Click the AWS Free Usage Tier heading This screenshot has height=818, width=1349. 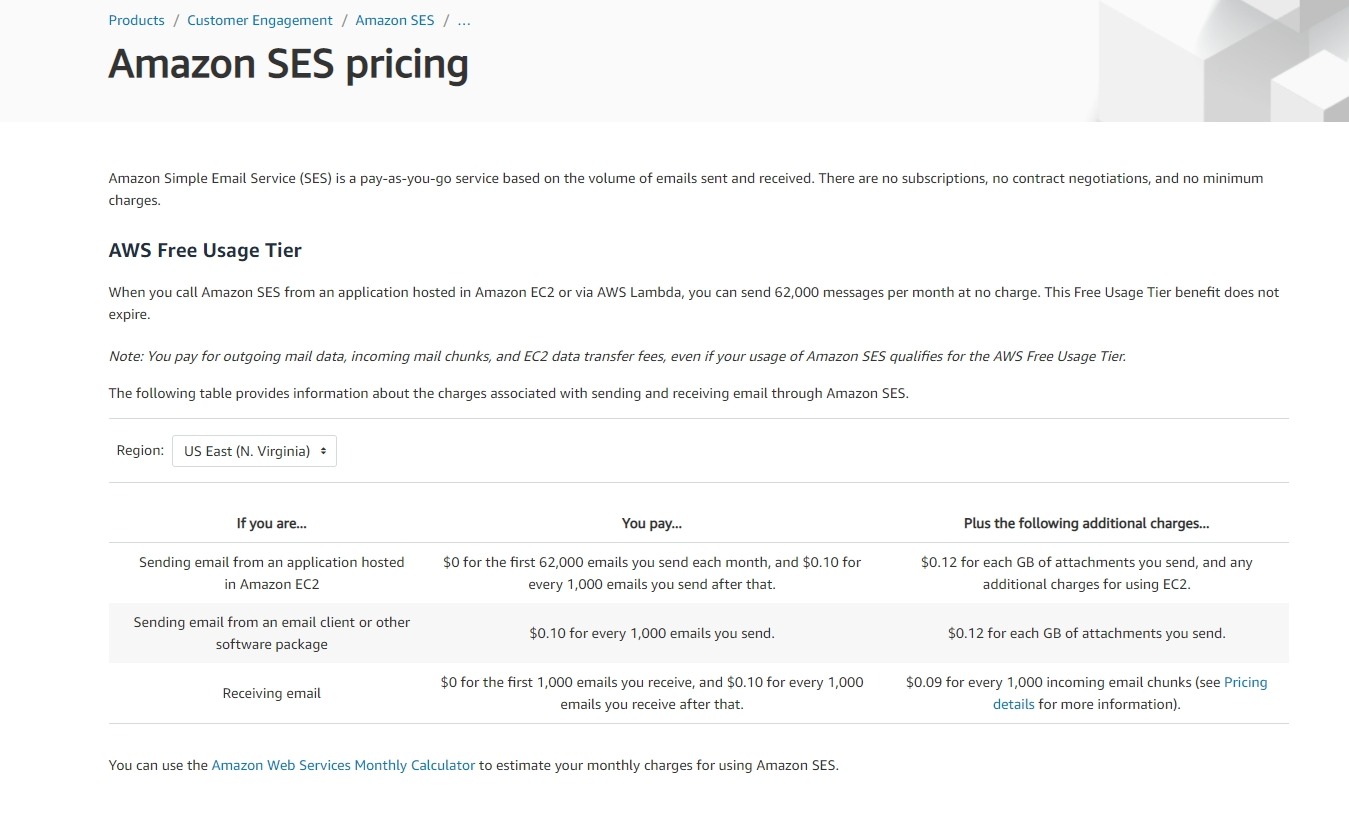click(x=205, y=250)
